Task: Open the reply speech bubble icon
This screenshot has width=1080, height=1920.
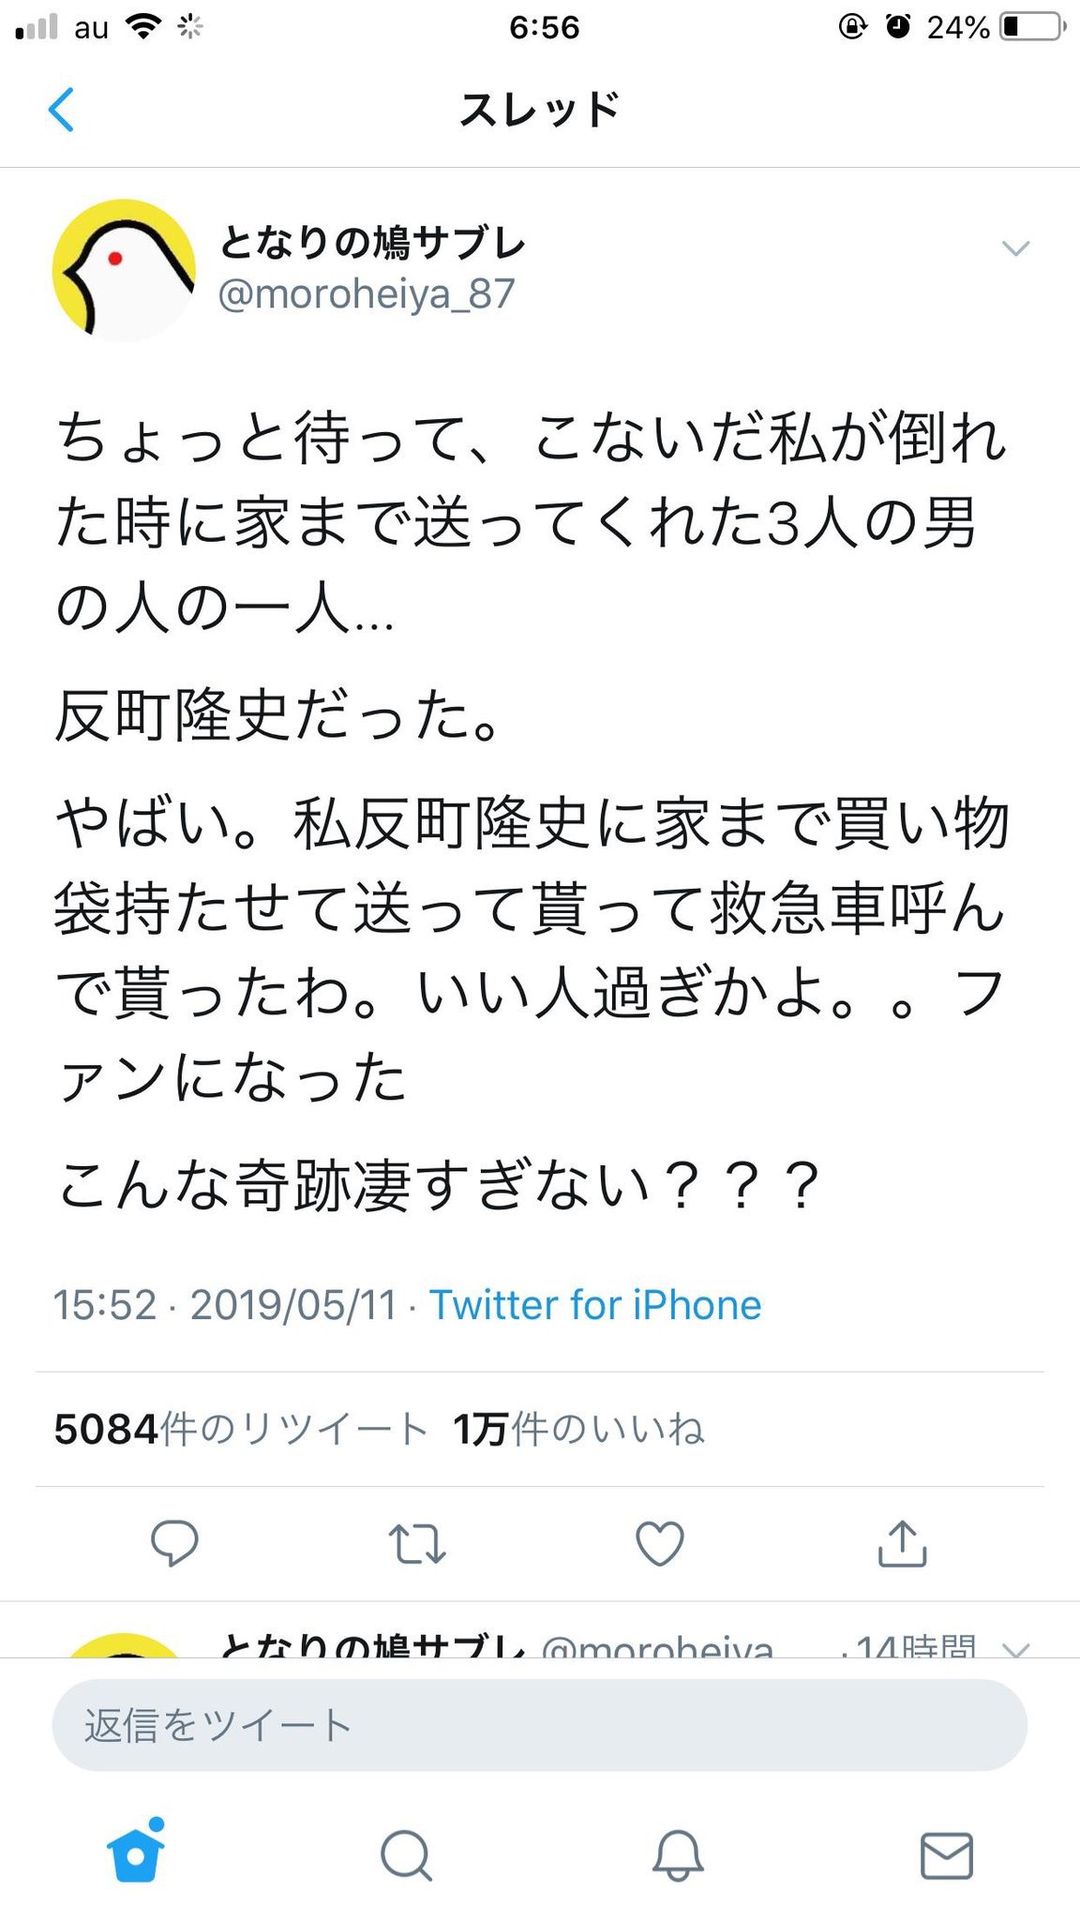Action: (175, 1543)
